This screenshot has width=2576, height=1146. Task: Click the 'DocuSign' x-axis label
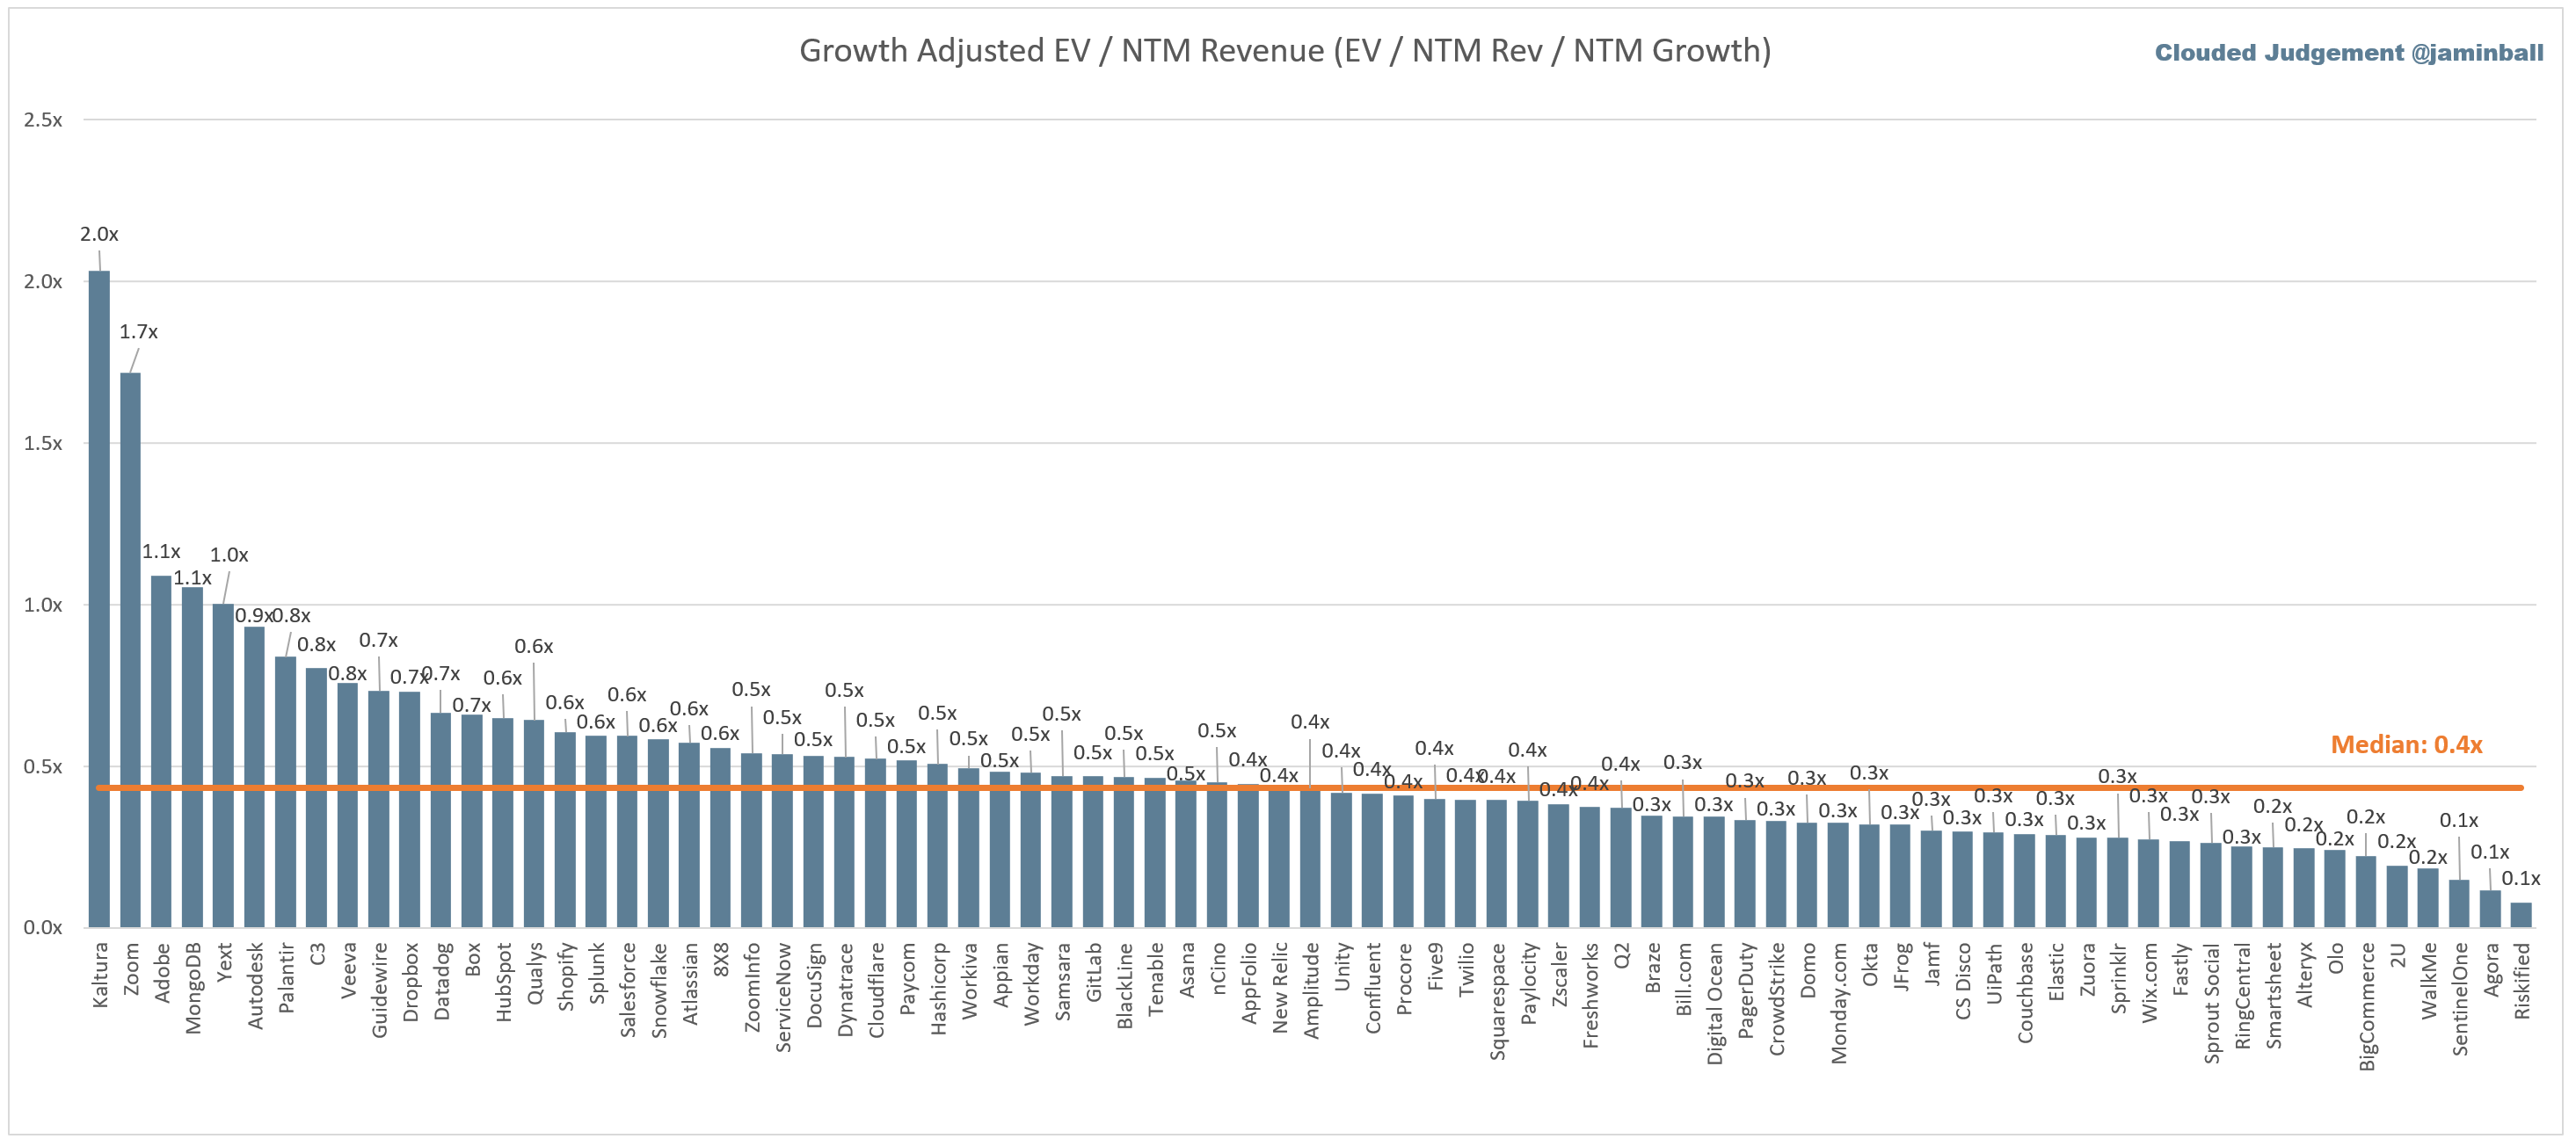813,986
